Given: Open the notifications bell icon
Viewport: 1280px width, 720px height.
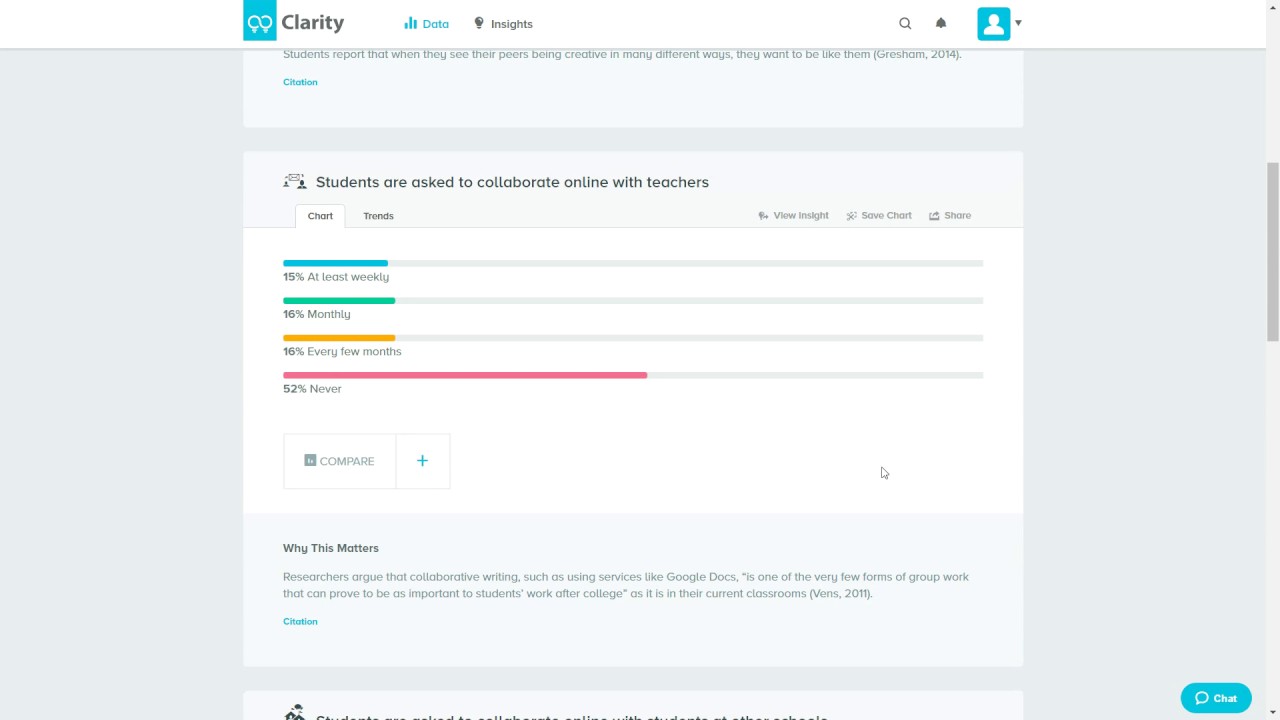Looking at the screenshot, I should pyautogui.click(x=941, y=23).
